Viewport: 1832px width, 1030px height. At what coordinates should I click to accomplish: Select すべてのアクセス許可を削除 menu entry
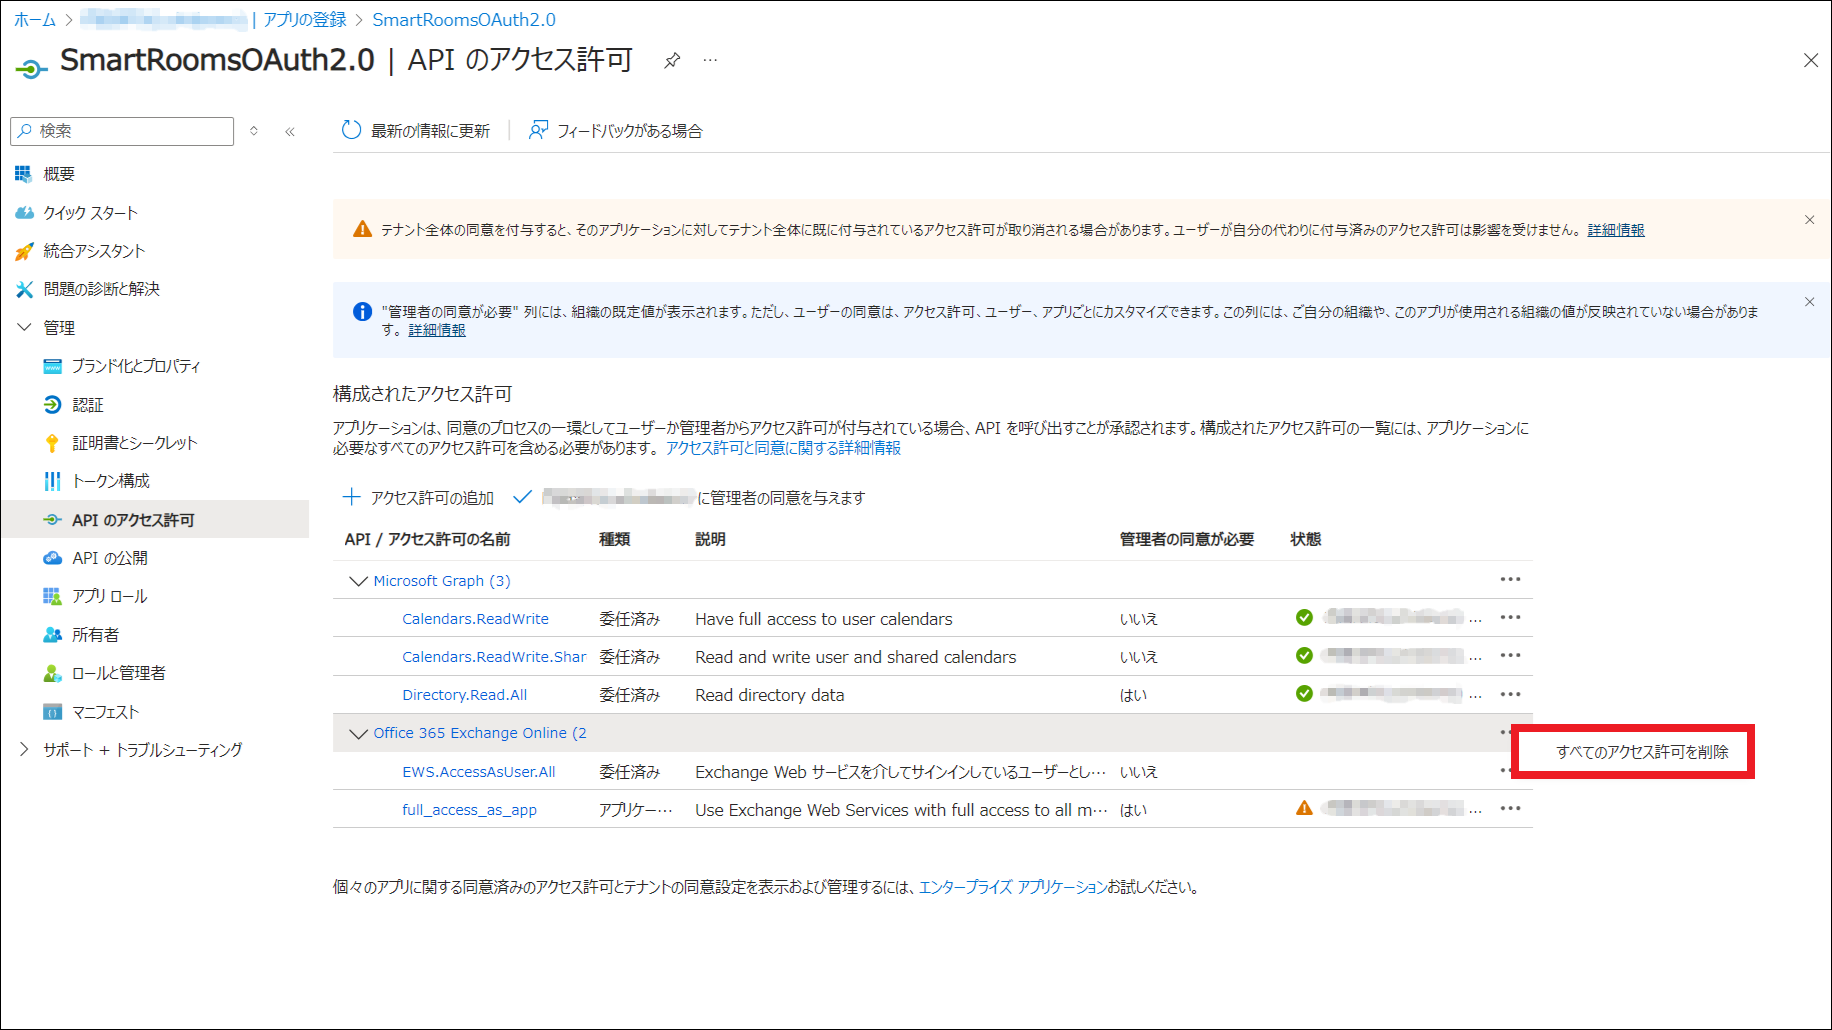(1641, 752)
